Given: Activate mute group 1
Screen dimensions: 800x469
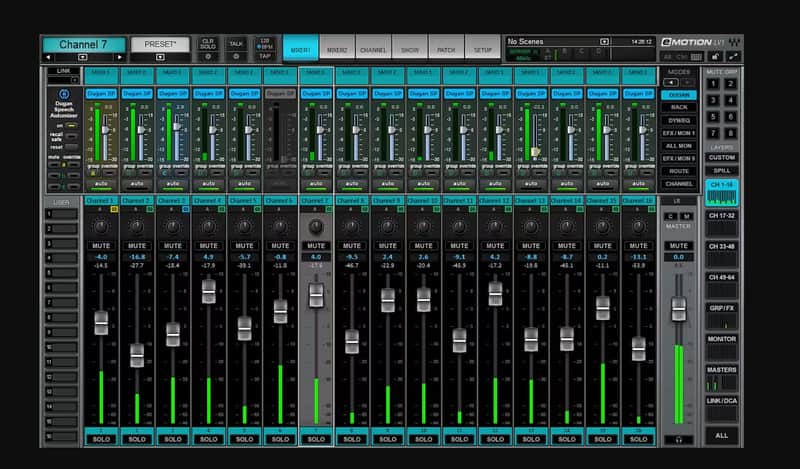Looking at the screenshot, I should point(713,84).
